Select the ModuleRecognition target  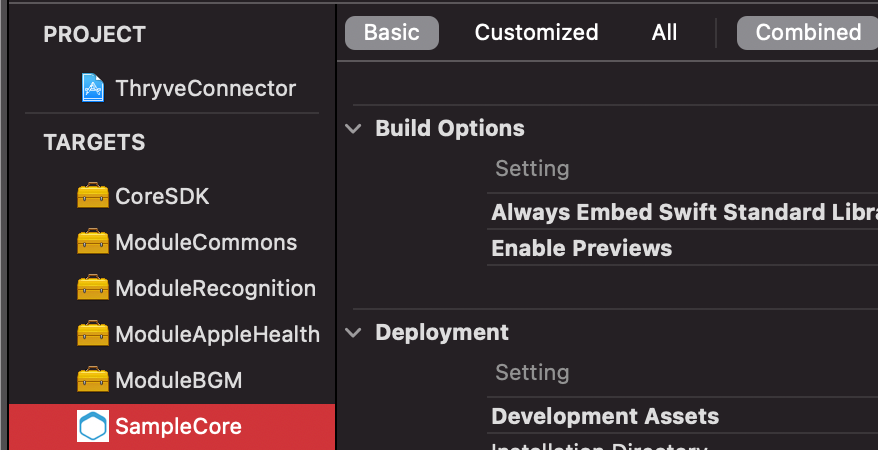[215, 288]
